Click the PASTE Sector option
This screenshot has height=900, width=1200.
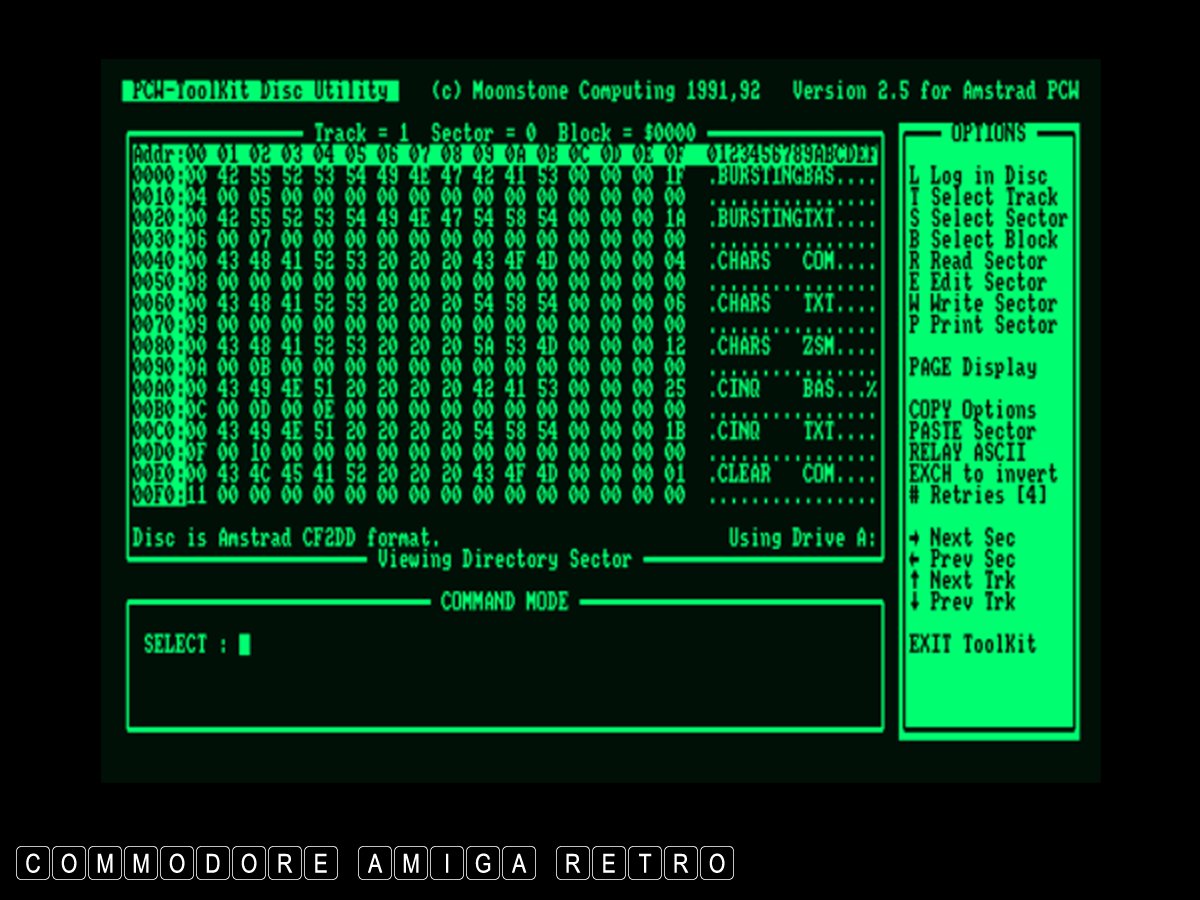click(x=972, y=431)
